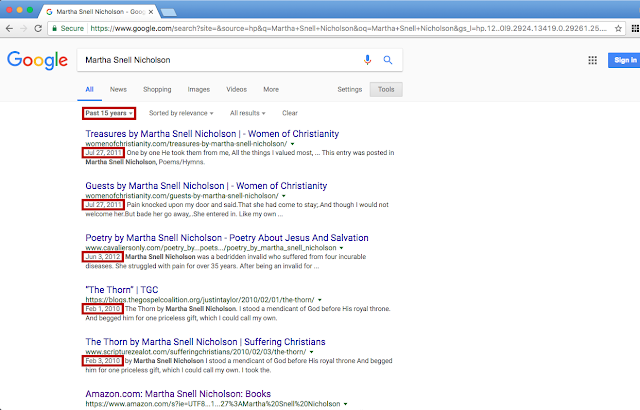Expand the cavaliersonly.com URL arrow
The width and height of the screenshot is (640, 410).
[342, 248]
